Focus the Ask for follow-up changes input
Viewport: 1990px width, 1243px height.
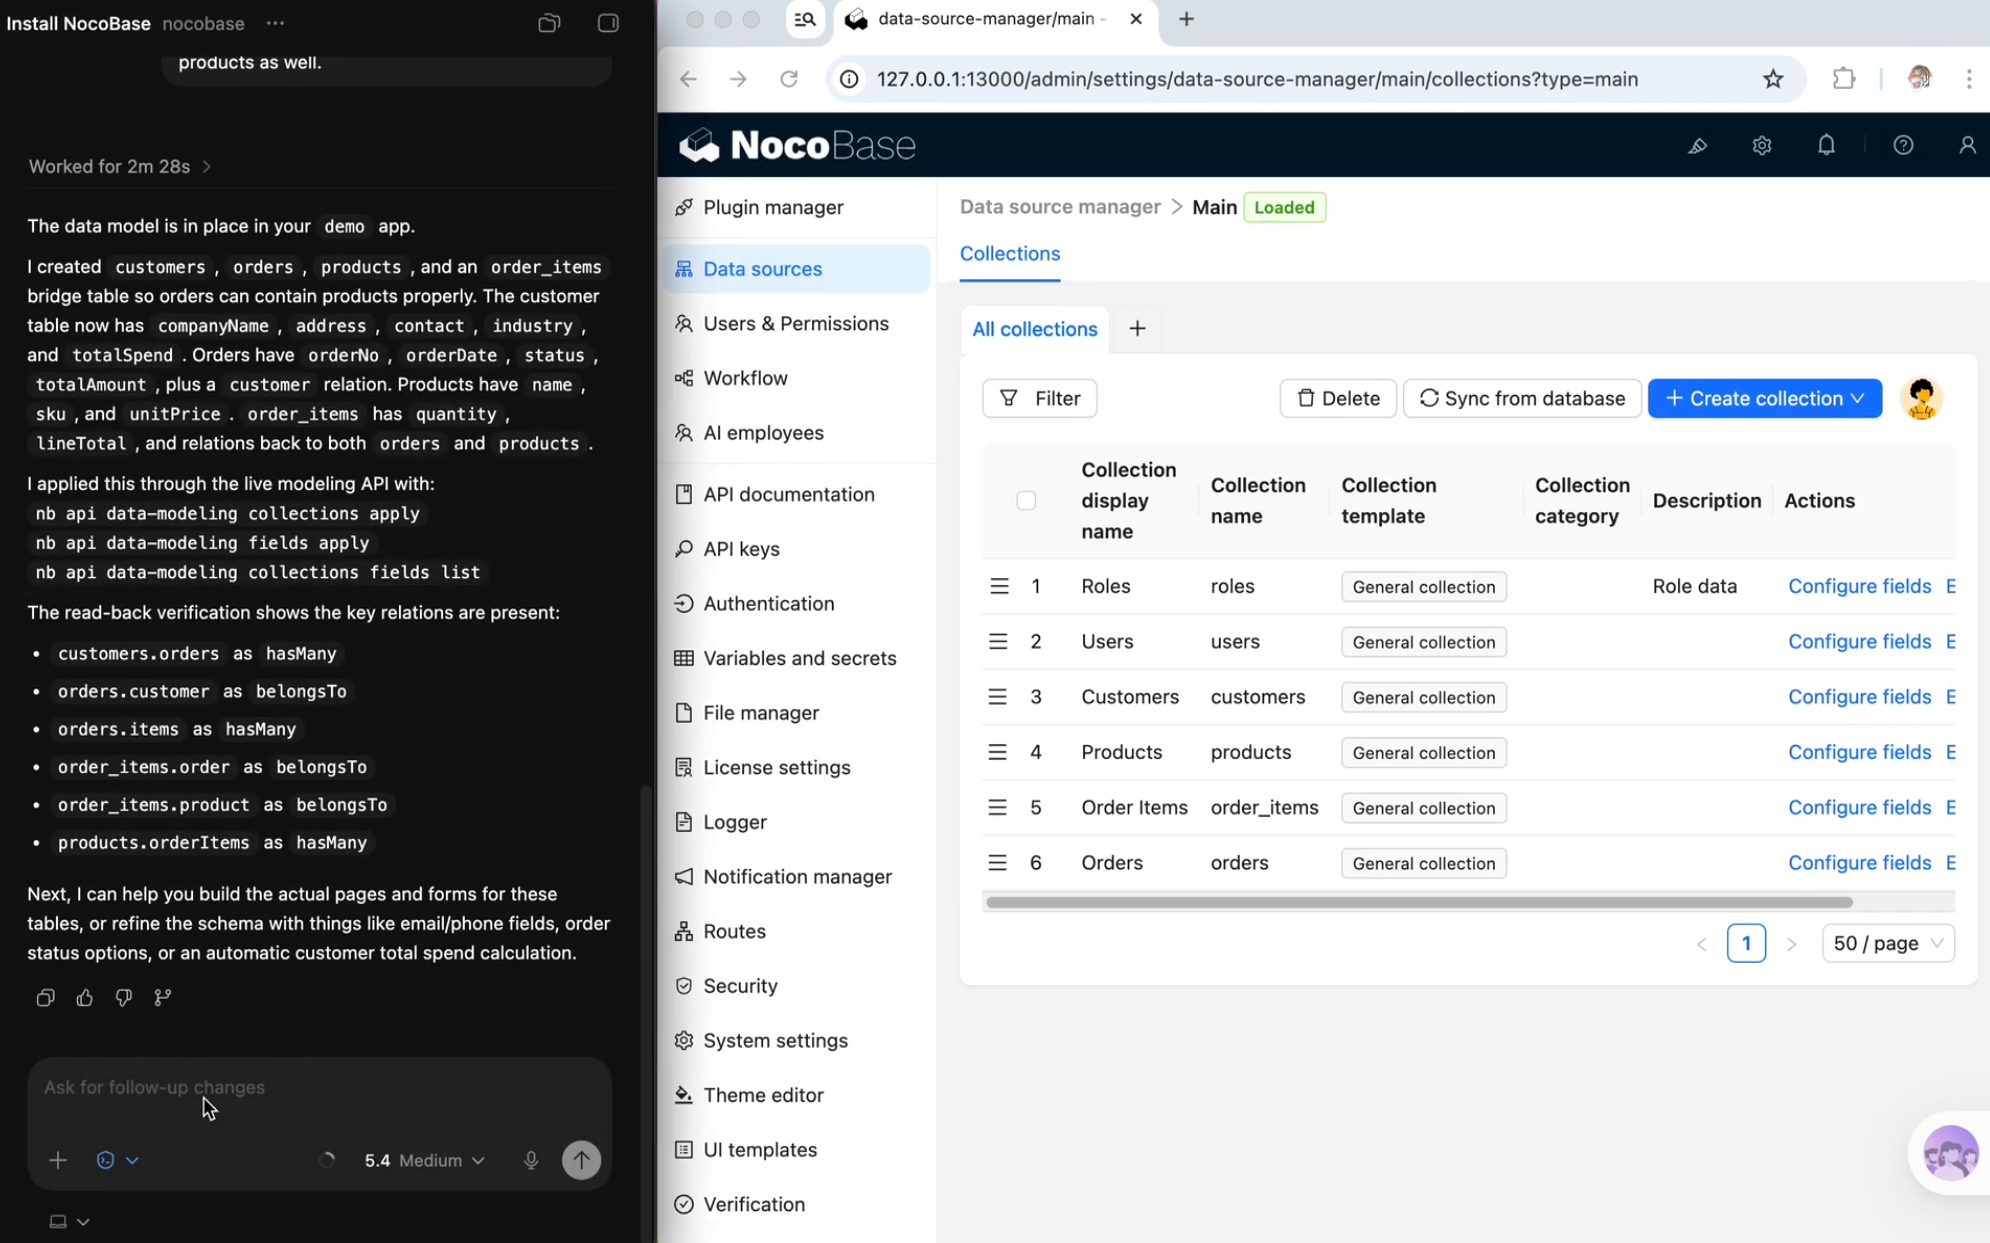(x=319, y=1087)
